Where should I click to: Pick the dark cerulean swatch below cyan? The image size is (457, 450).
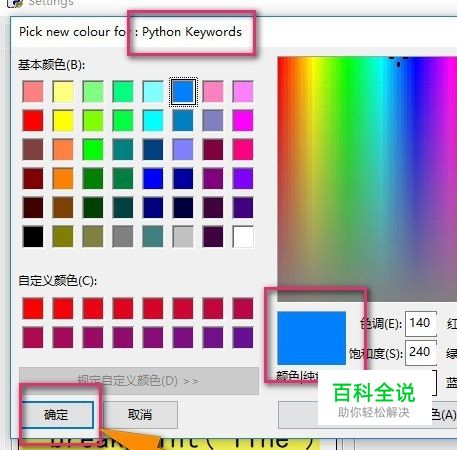[153, 149]
